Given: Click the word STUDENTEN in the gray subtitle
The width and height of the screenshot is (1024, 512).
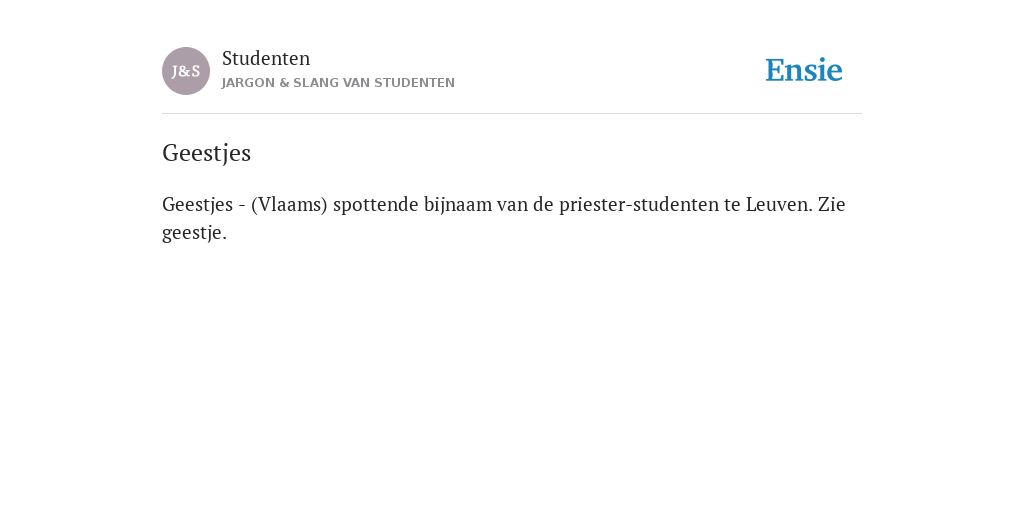Looking at the screenshot, I should coord(414,83).
